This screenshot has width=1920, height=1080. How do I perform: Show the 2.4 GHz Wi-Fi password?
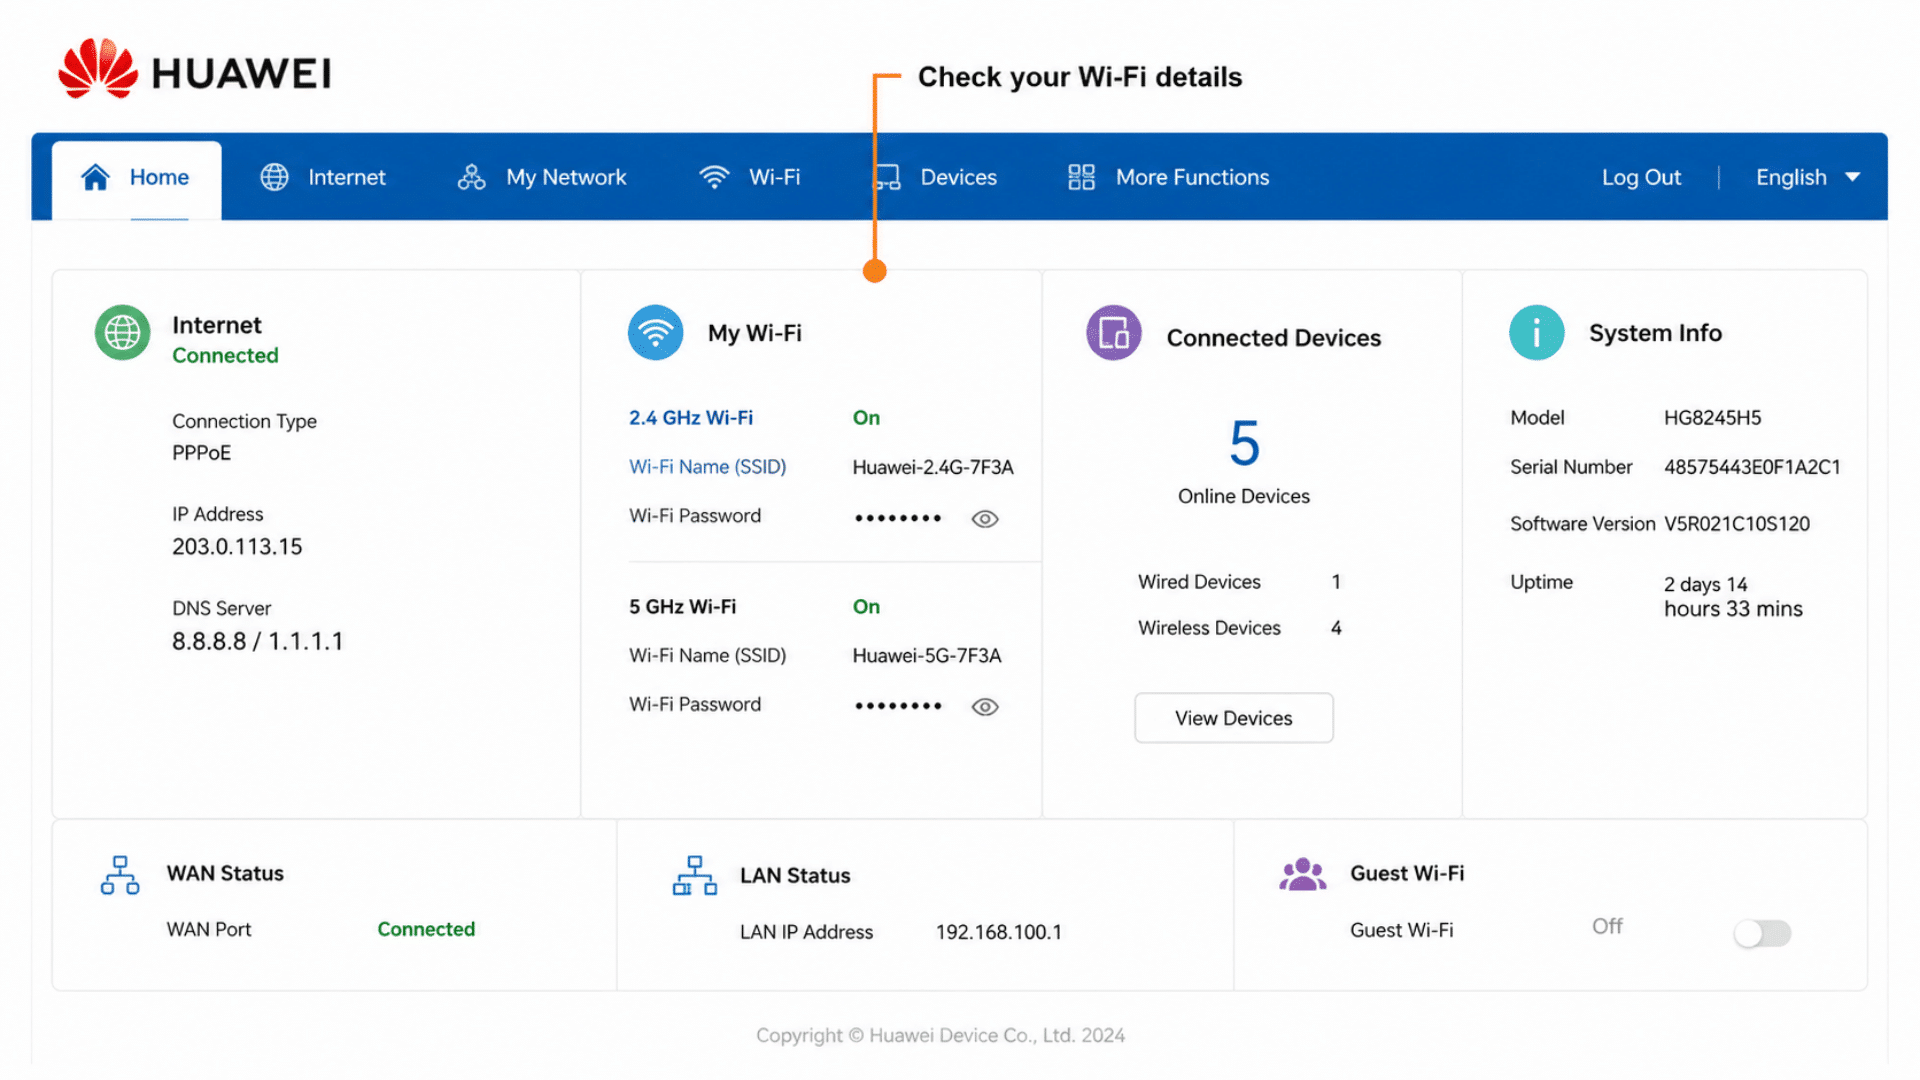coord(985,519)
